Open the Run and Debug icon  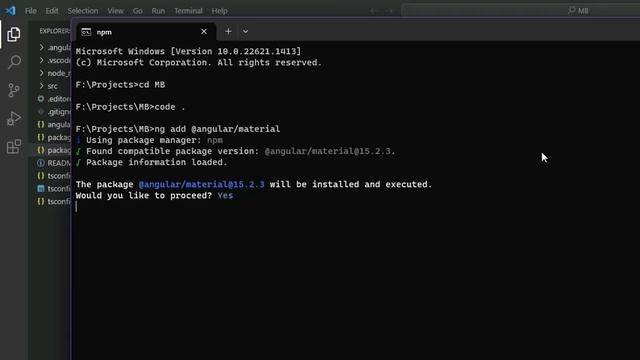pos(13,119)
